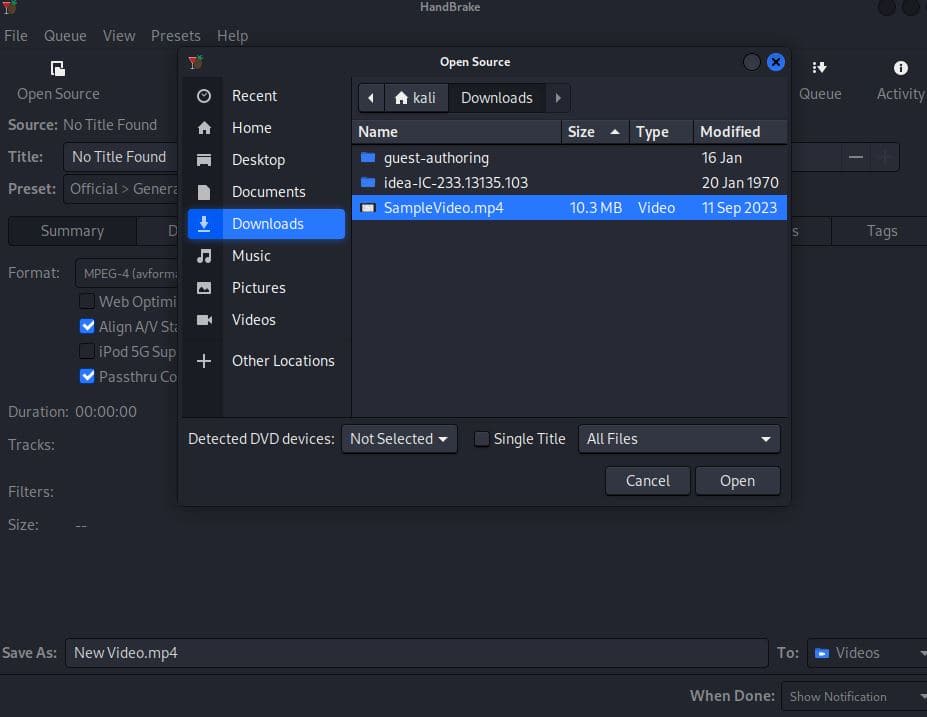
Task: Click the Open Source toolbar icon
Action: pos(57,80)
